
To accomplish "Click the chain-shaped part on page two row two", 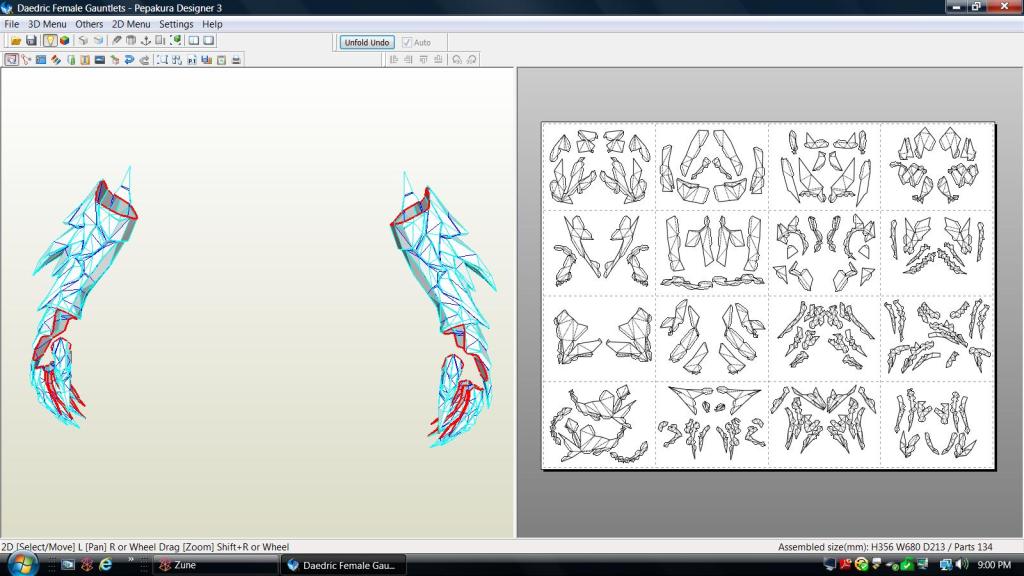I will point(712,281).
